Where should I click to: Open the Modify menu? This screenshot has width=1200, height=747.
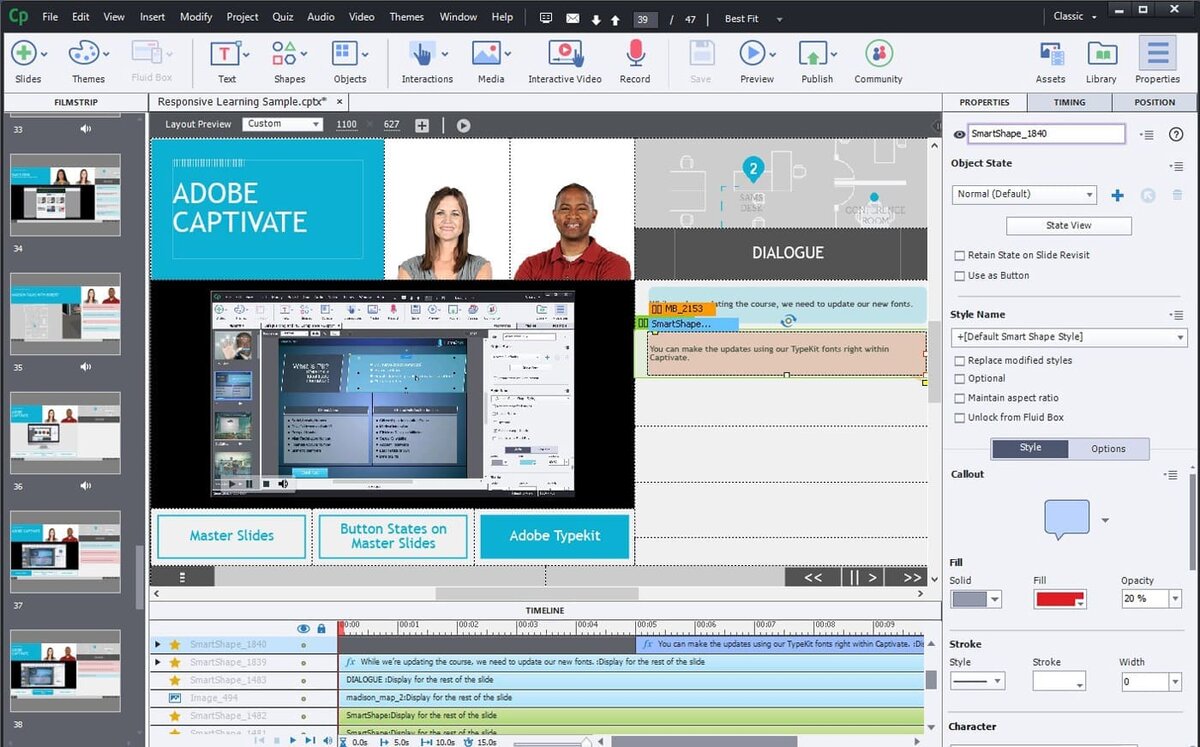[196, 17]
